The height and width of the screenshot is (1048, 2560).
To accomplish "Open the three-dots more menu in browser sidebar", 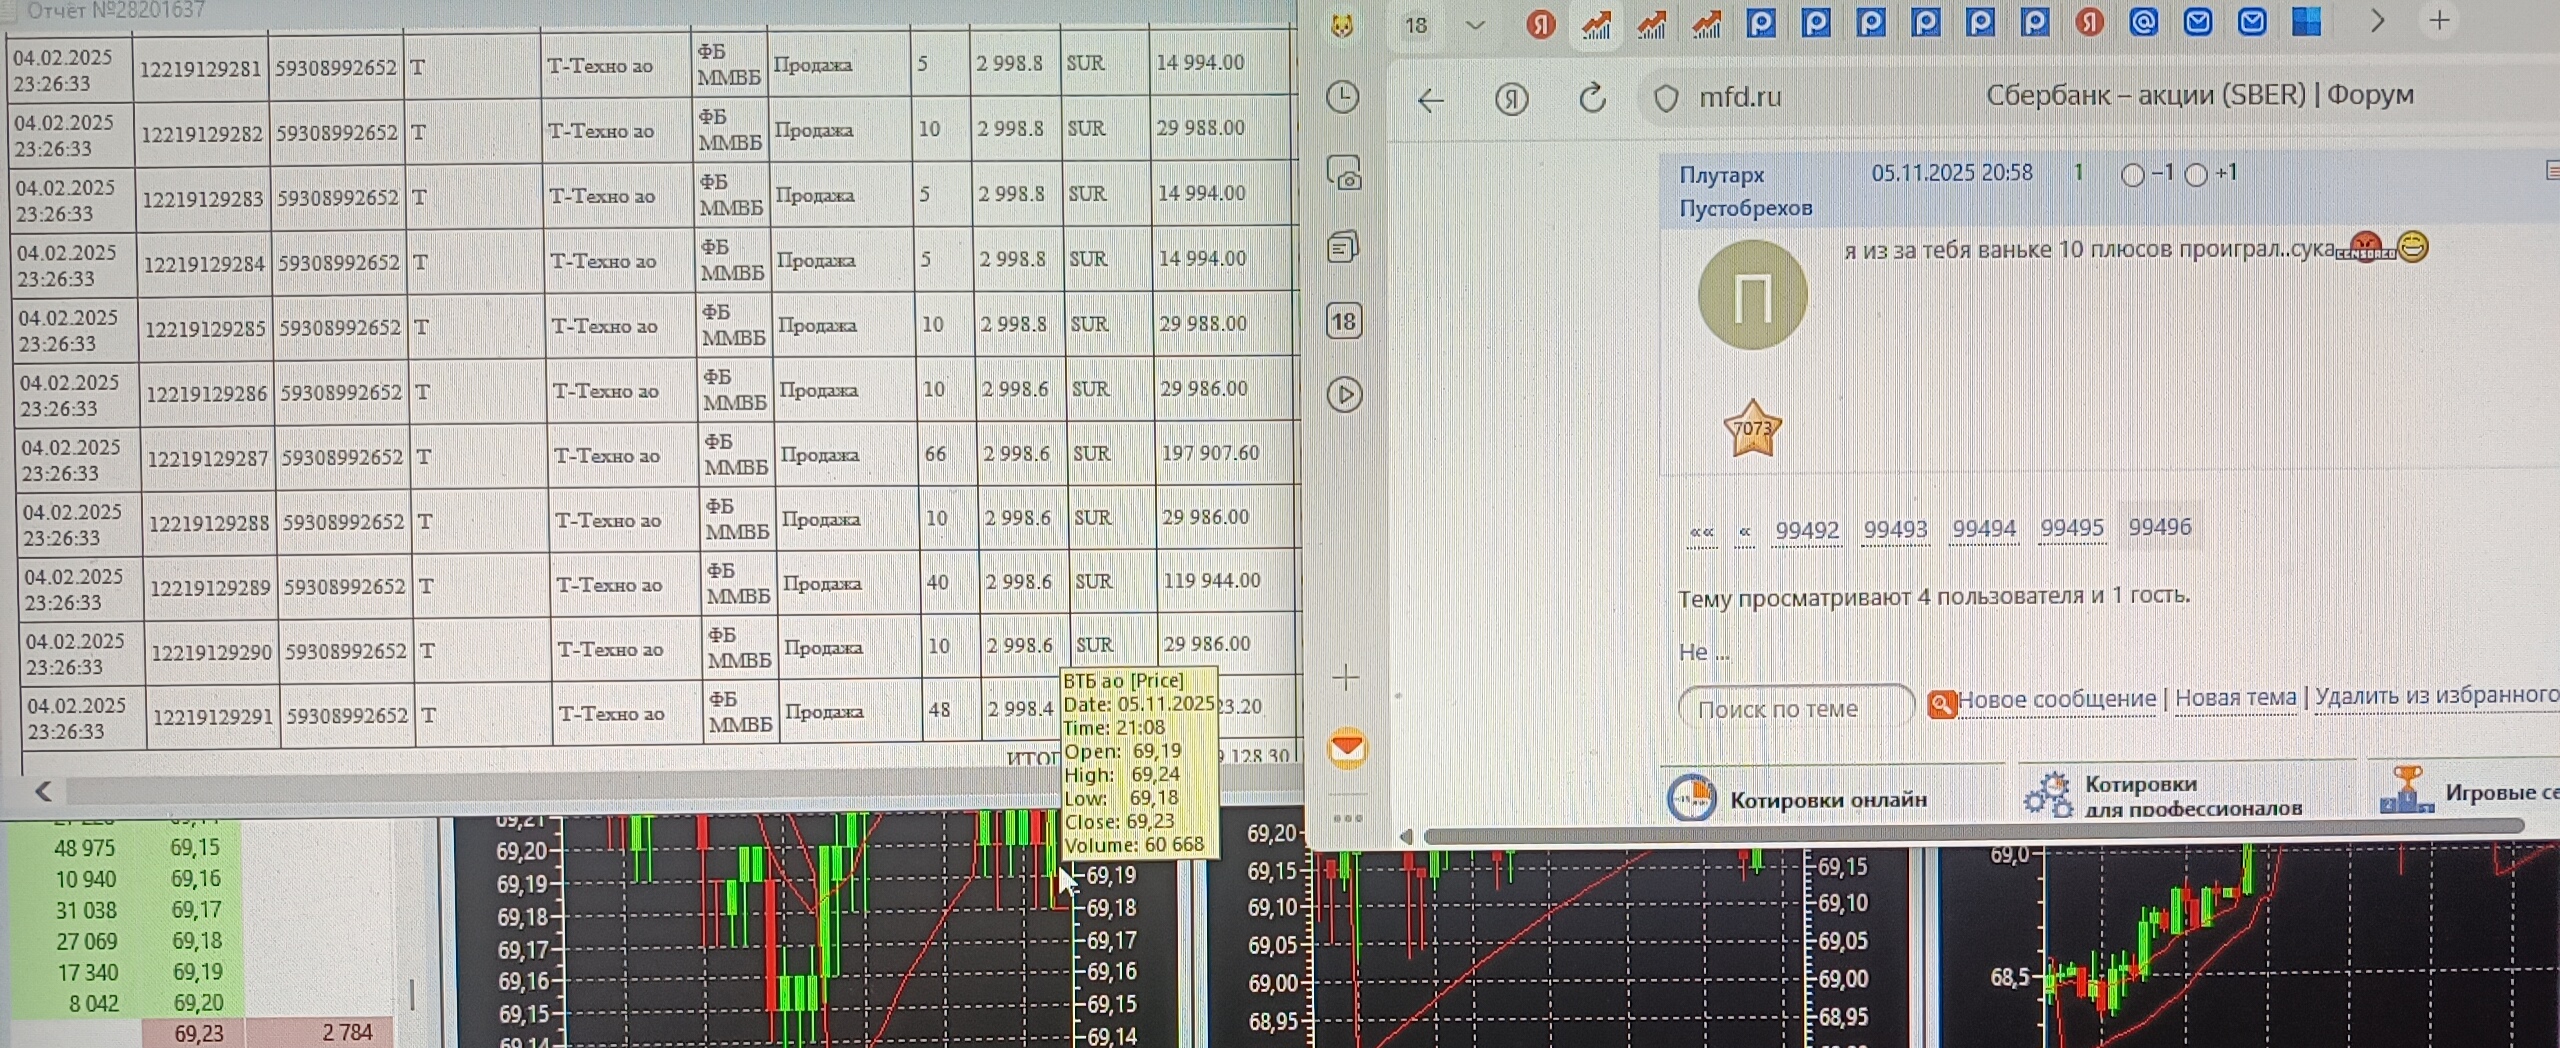I will click(x=1347, y=818).
